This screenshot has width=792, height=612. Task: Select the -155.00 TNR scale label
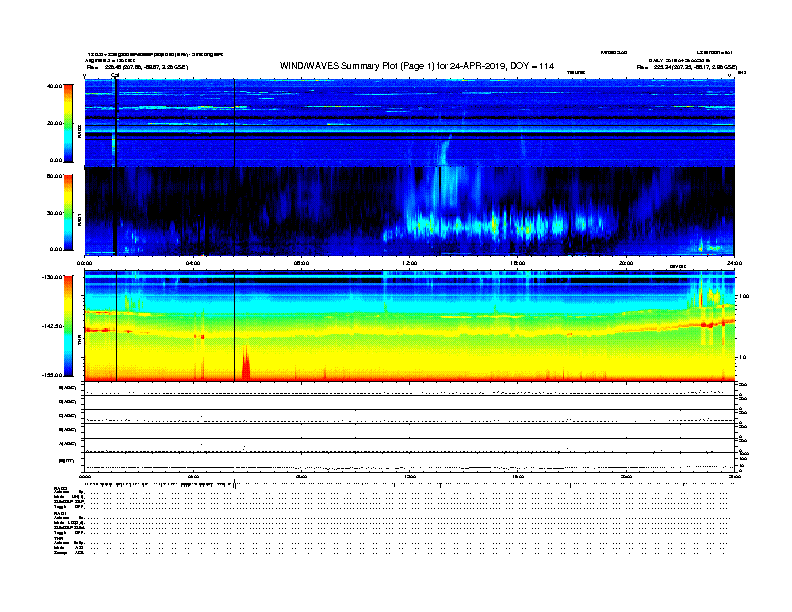[x=52, y=375]
